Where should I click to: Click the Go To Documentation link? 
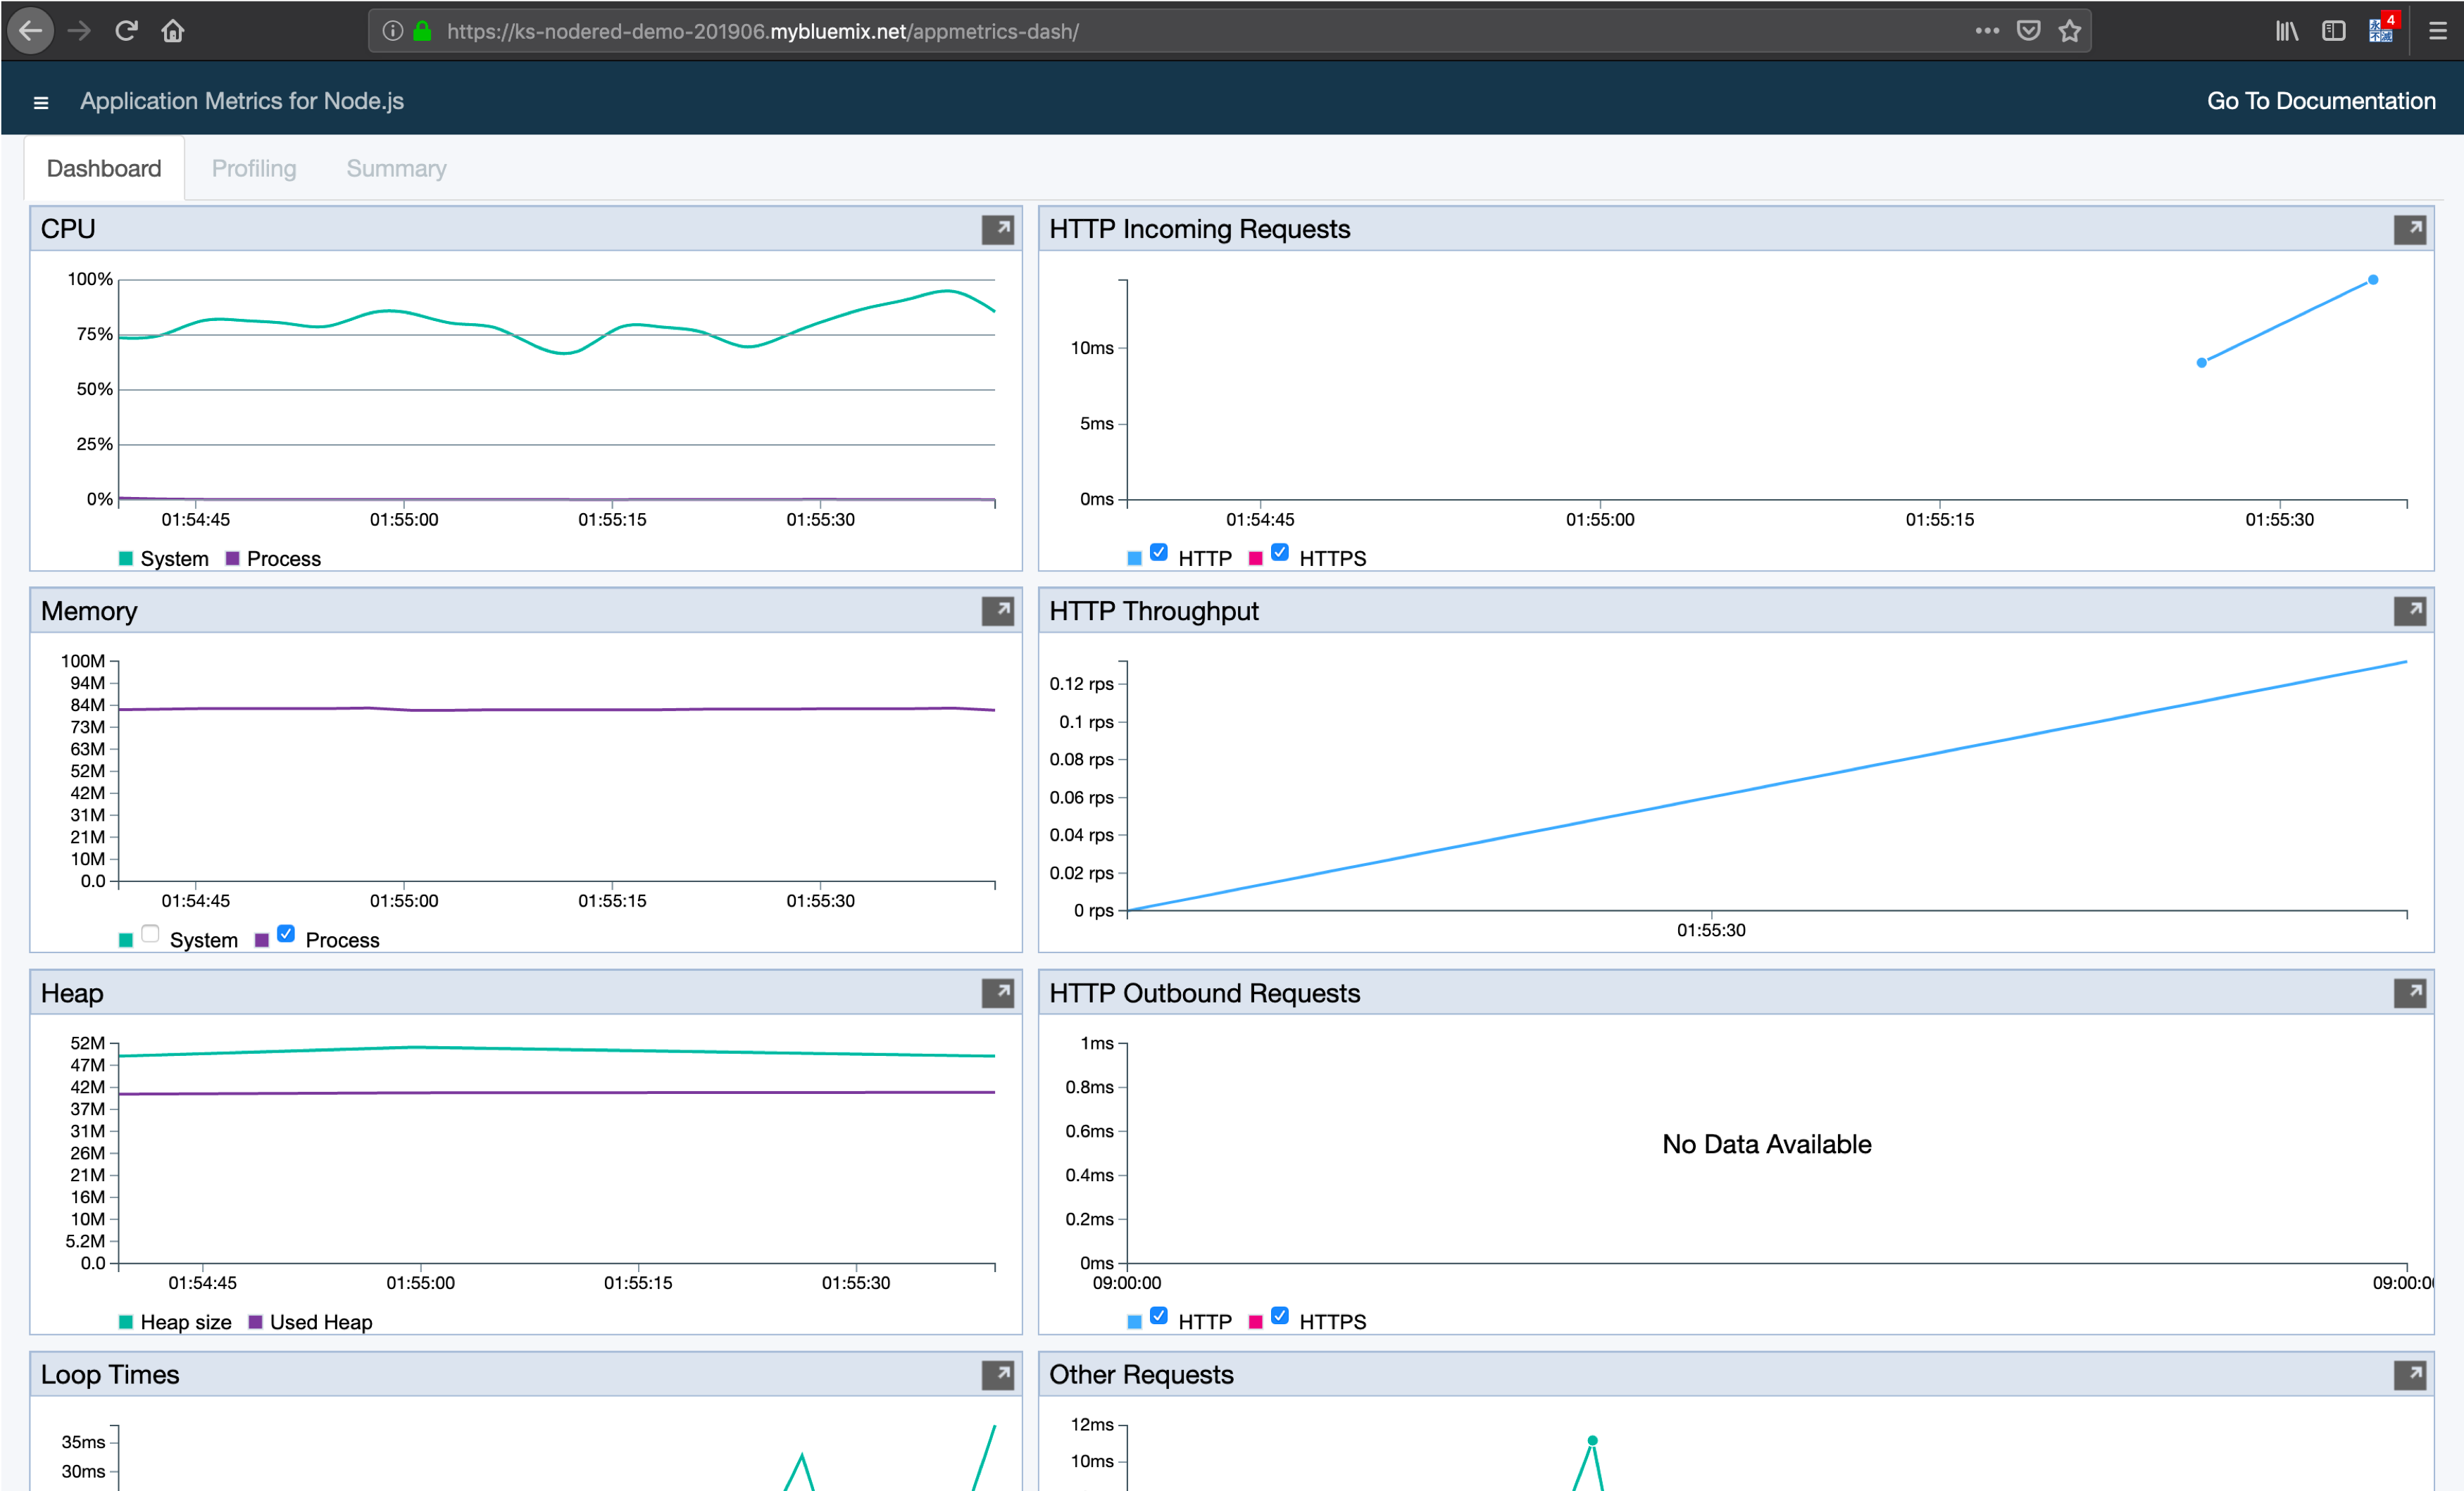point(2320,101)
